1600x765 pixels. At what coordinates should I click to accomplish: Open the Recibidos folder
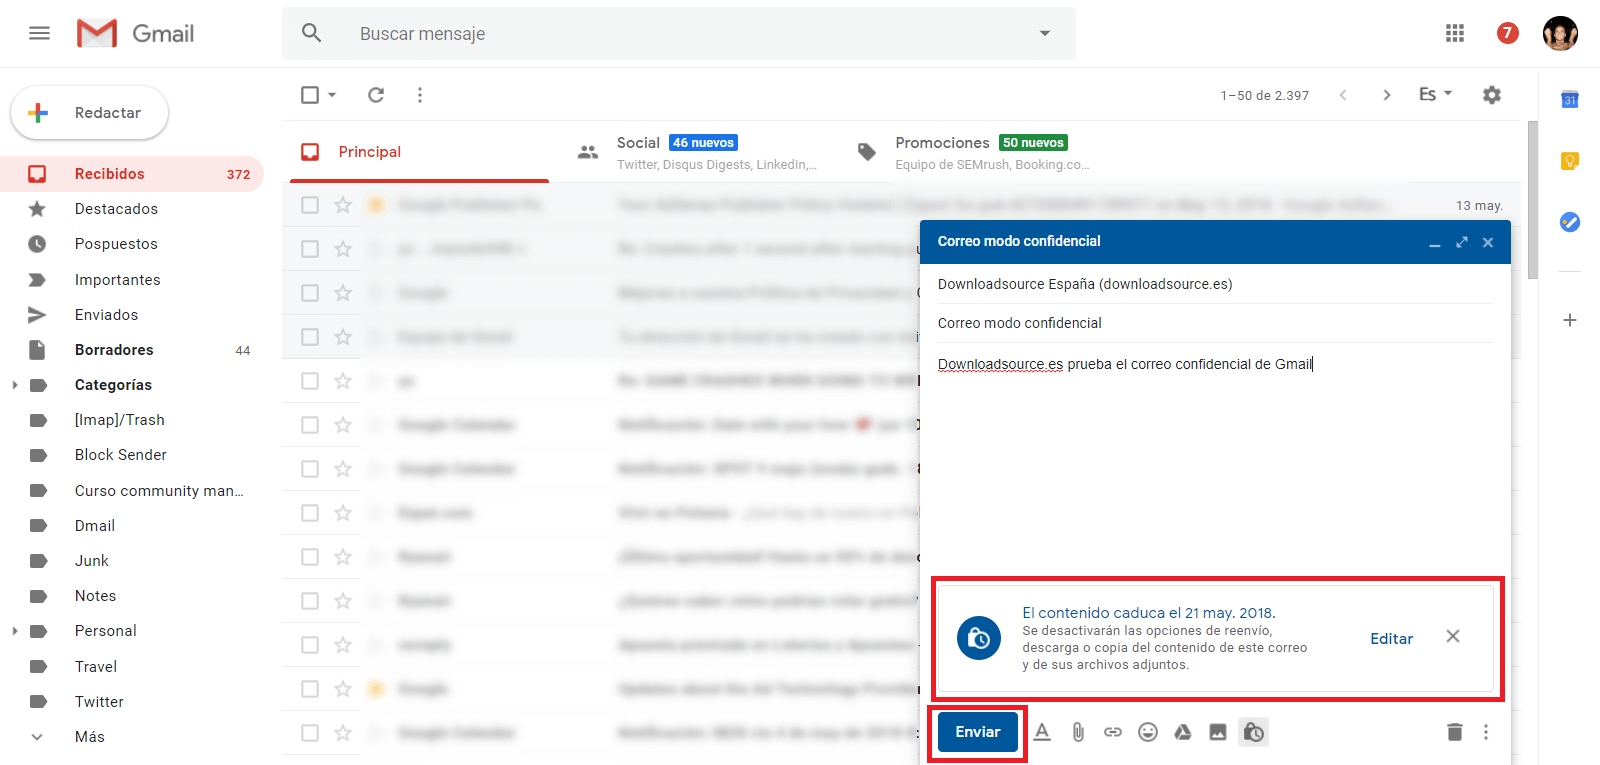[x=132, y=174]
